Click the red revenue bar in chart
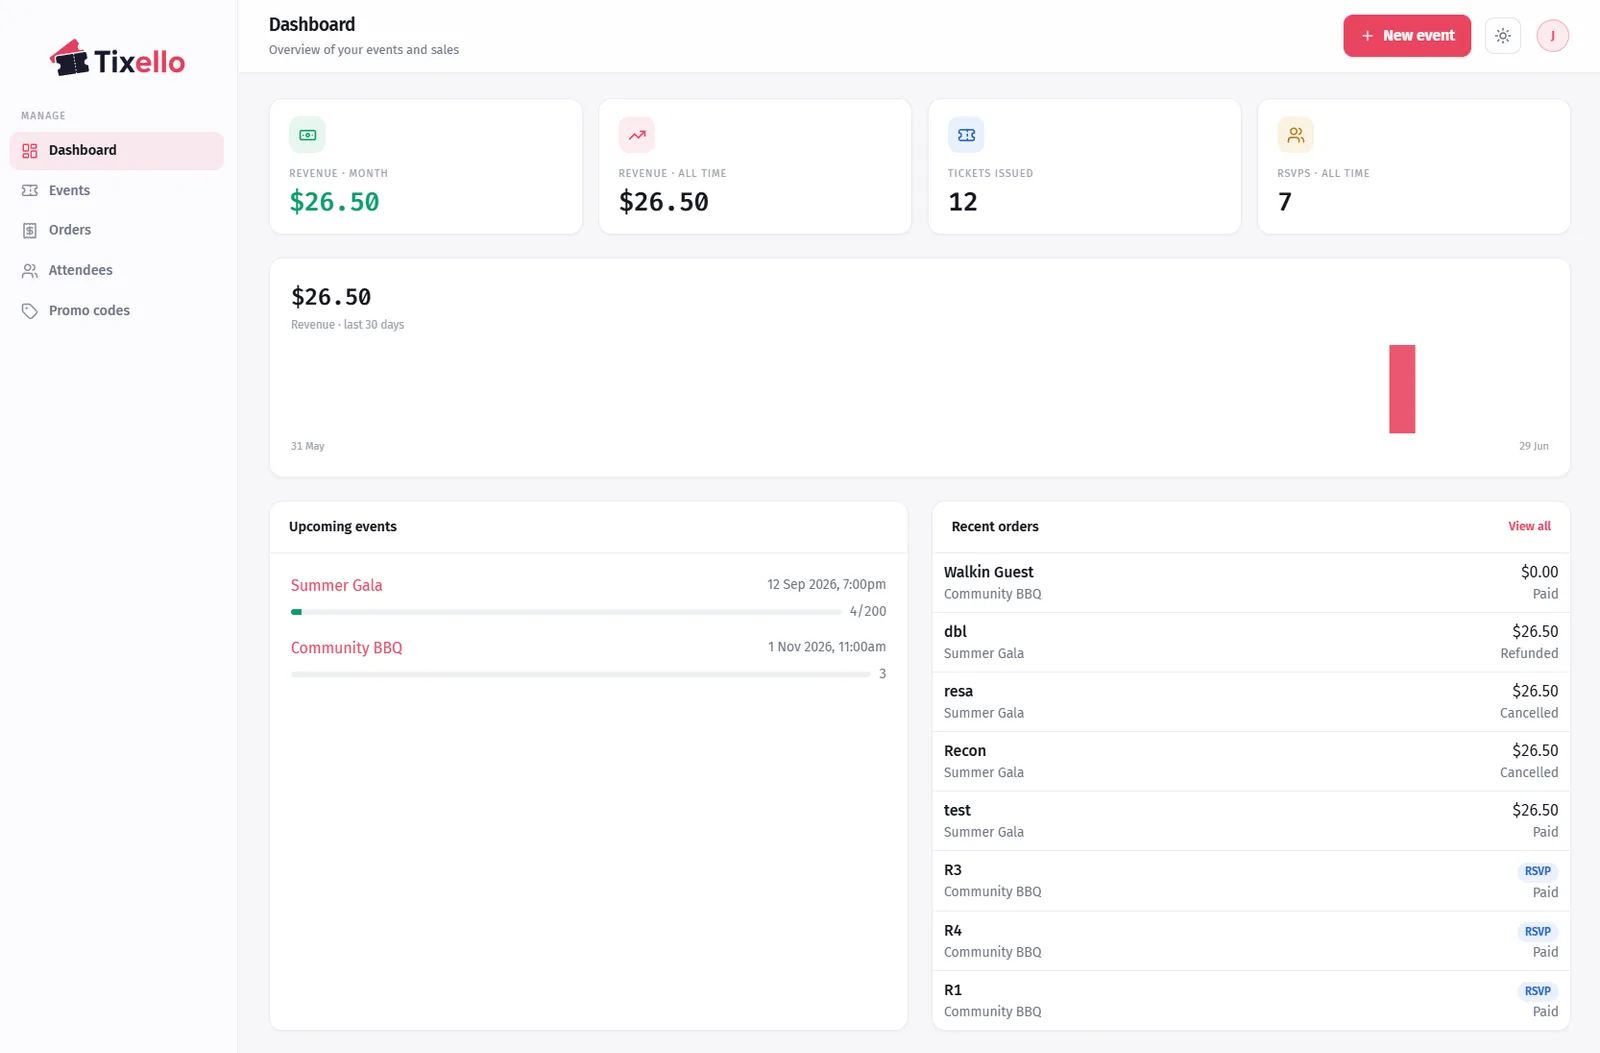Image resolution: width=1600 pixels, height=1053 pixels. pyautogui.click(x=1402, y=389)
